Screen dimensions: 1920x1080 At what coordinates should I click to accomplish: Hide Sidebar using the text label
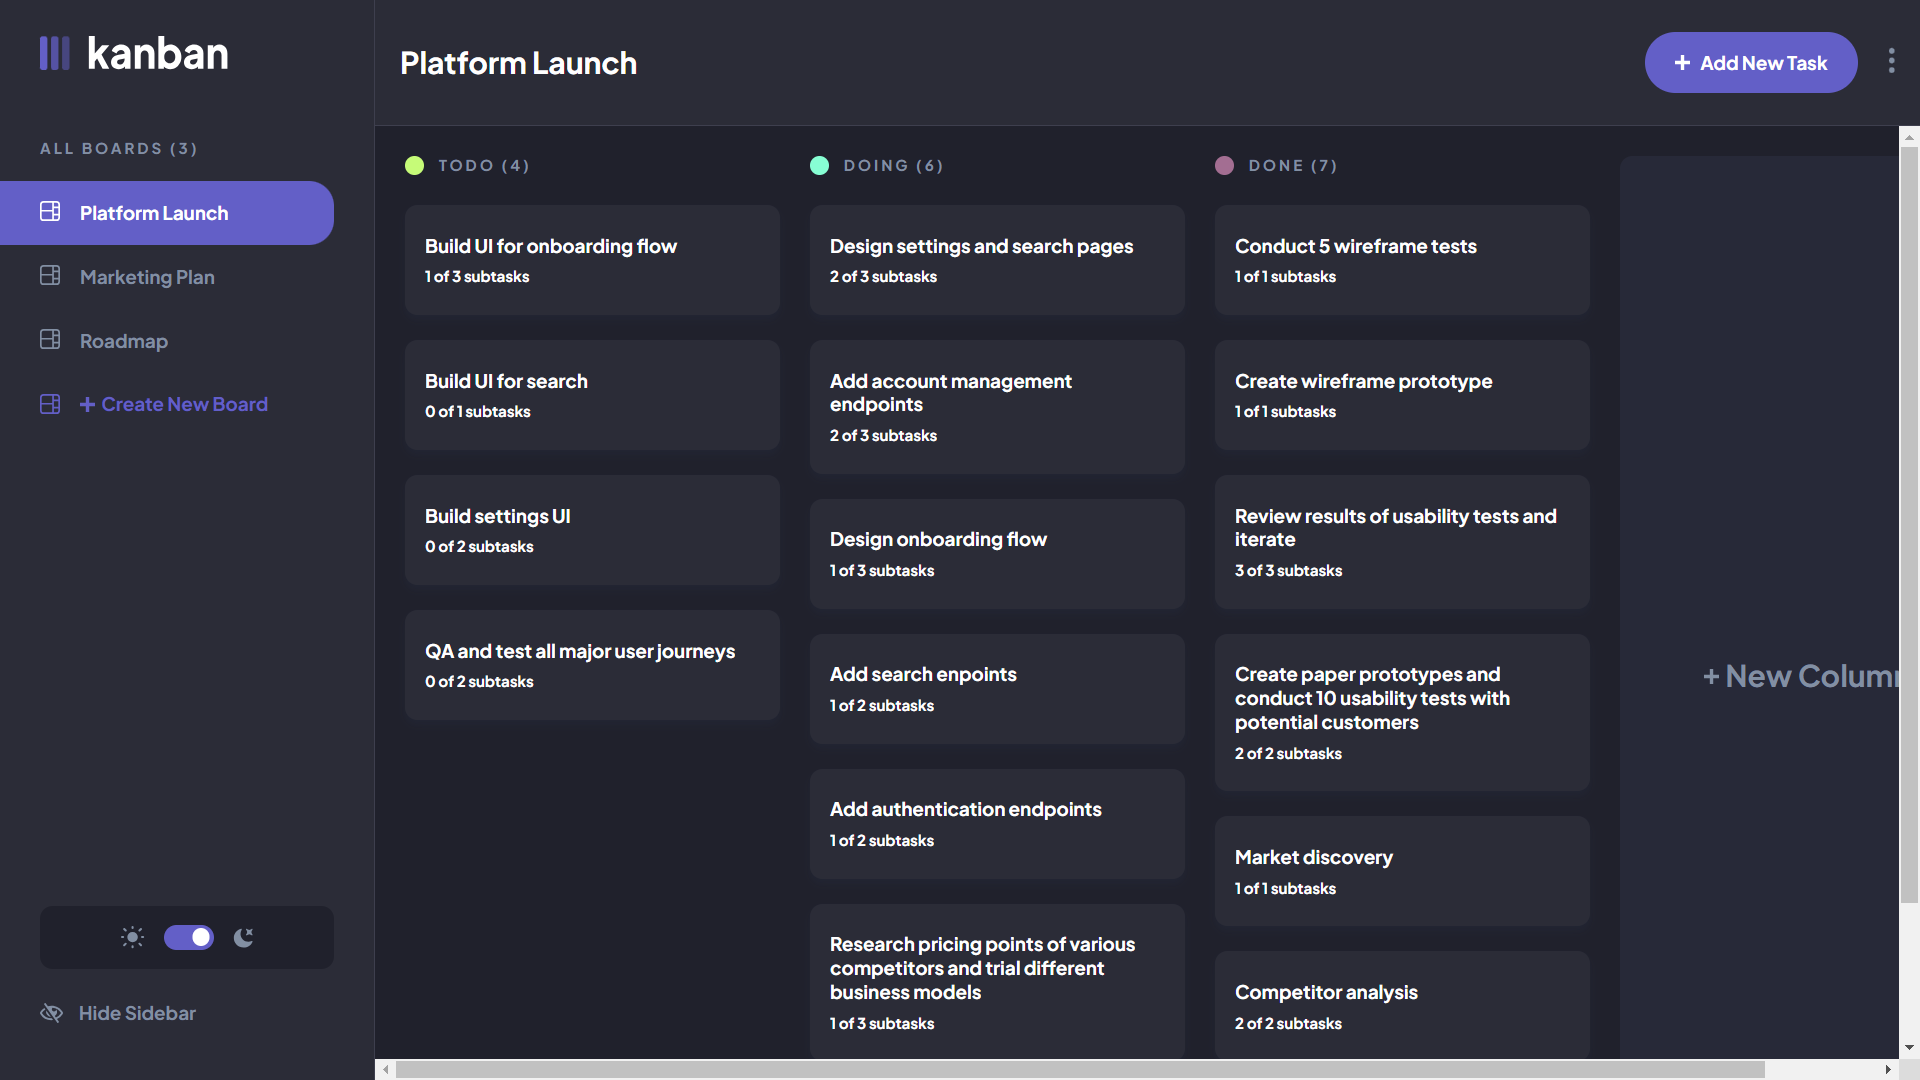point(137,1013)
